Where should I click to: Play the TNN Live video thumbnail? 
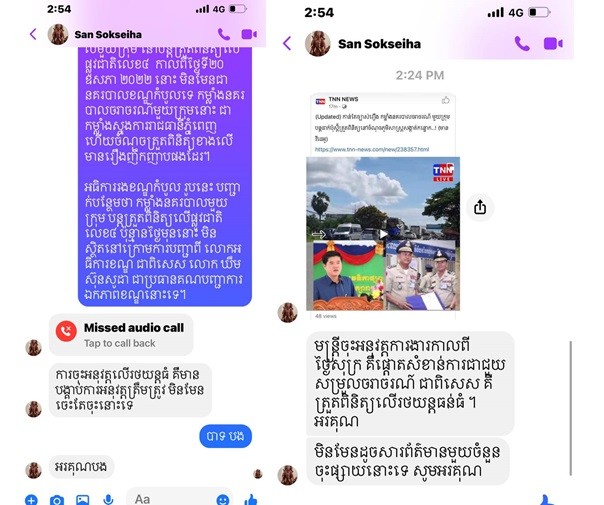click(383, 233)
